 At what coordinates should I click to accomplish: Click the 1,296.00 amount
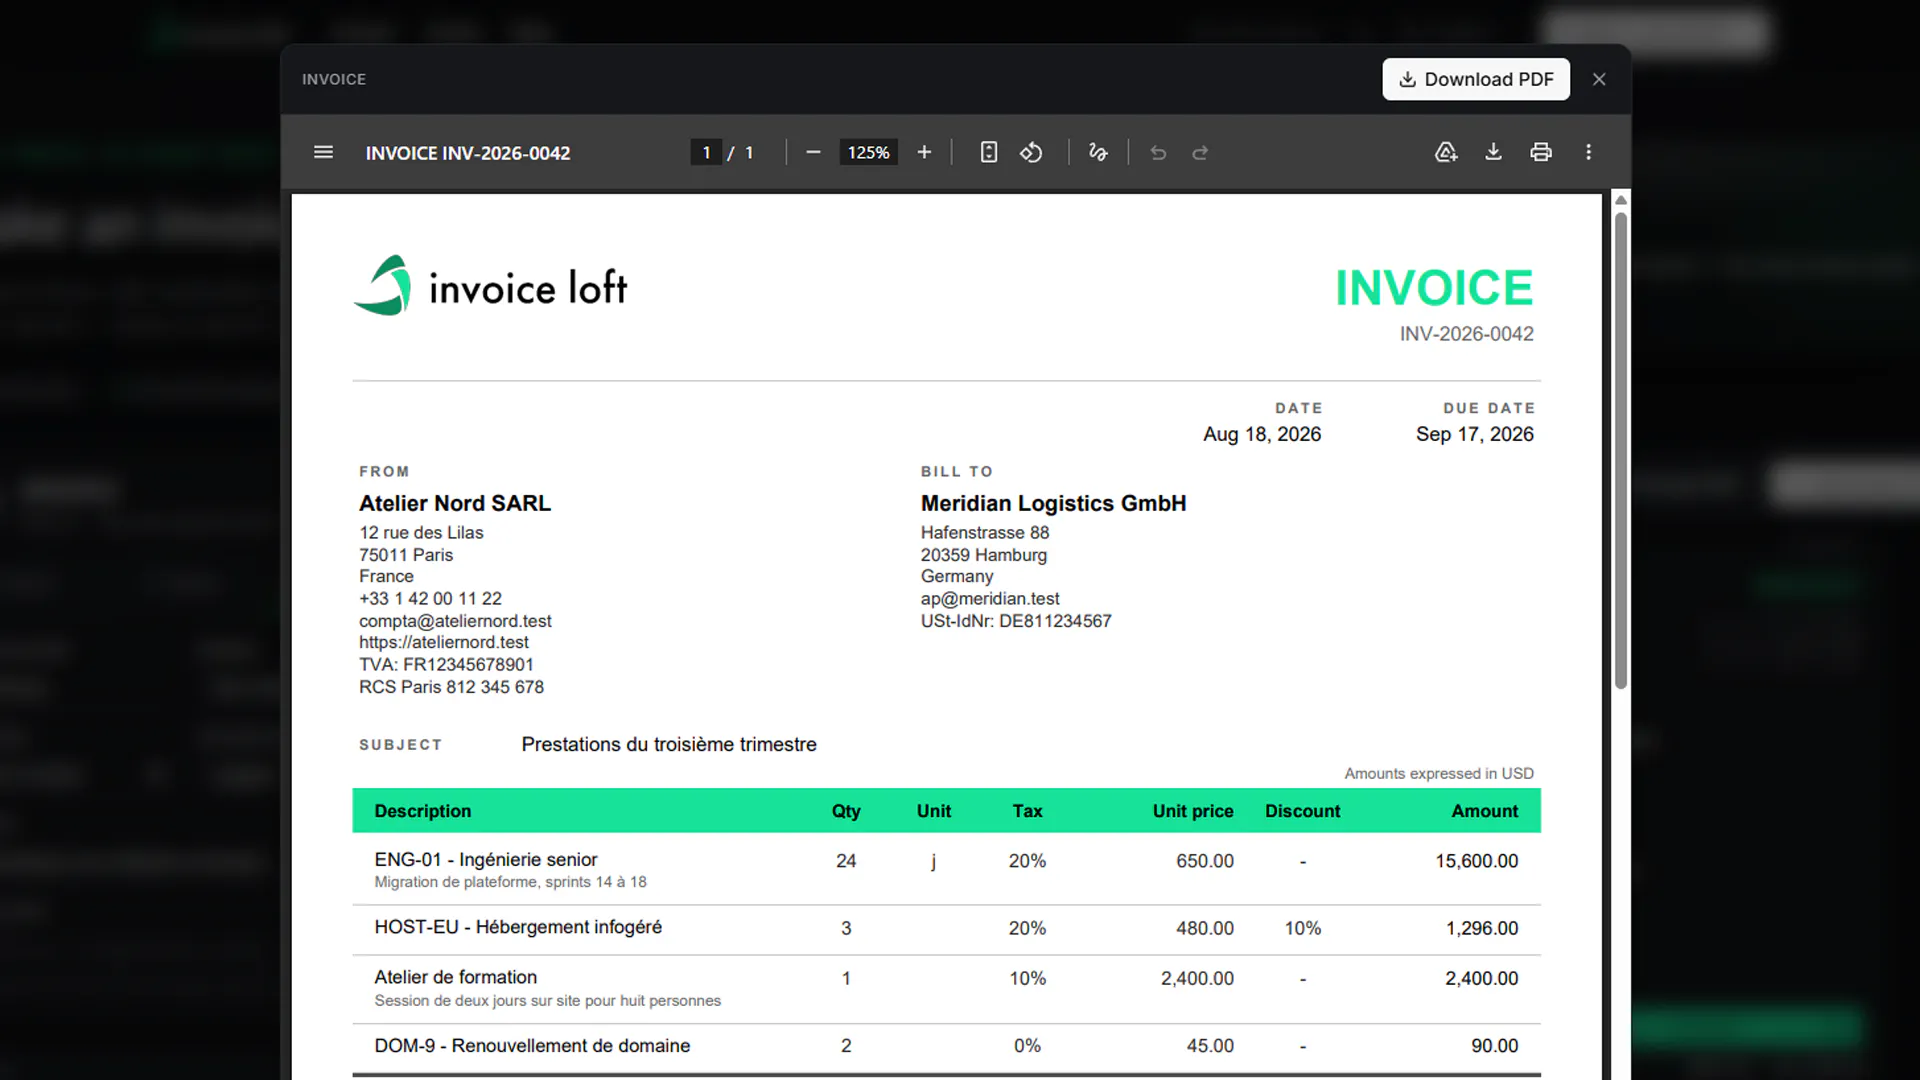[1482, 928]
